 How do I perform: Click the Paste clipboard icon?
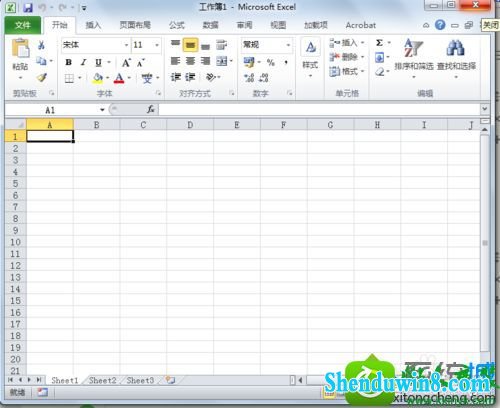pos(20,48)
